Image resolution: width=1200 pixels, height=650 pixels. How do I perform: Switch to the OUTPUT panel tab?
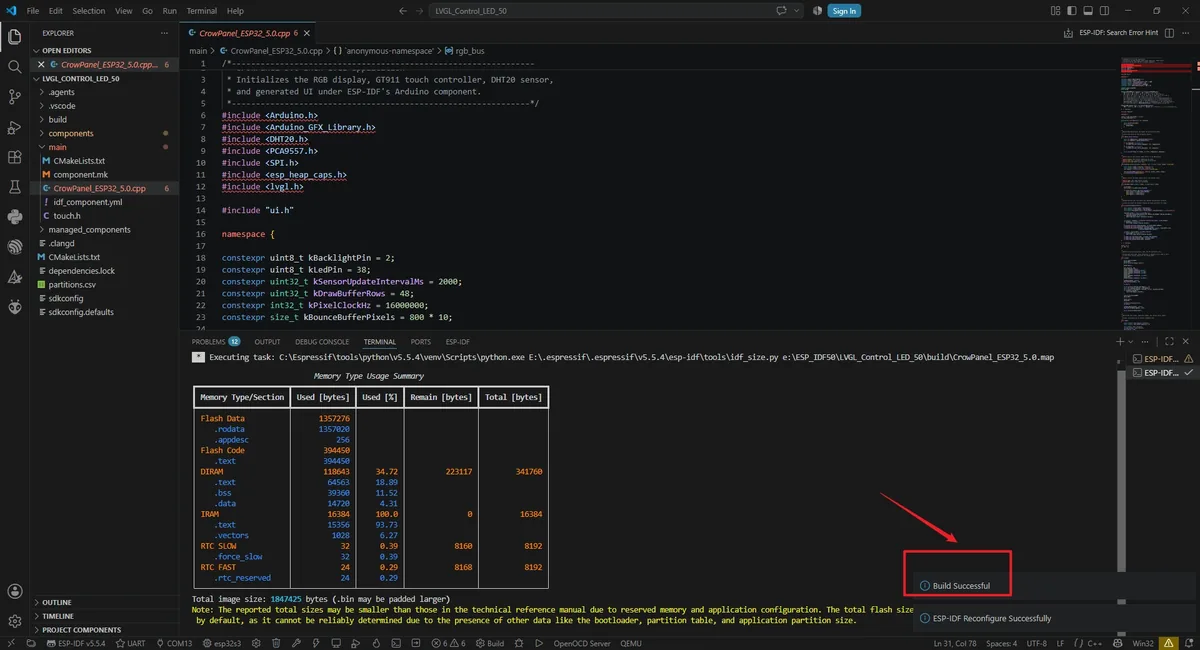(267, 342)
